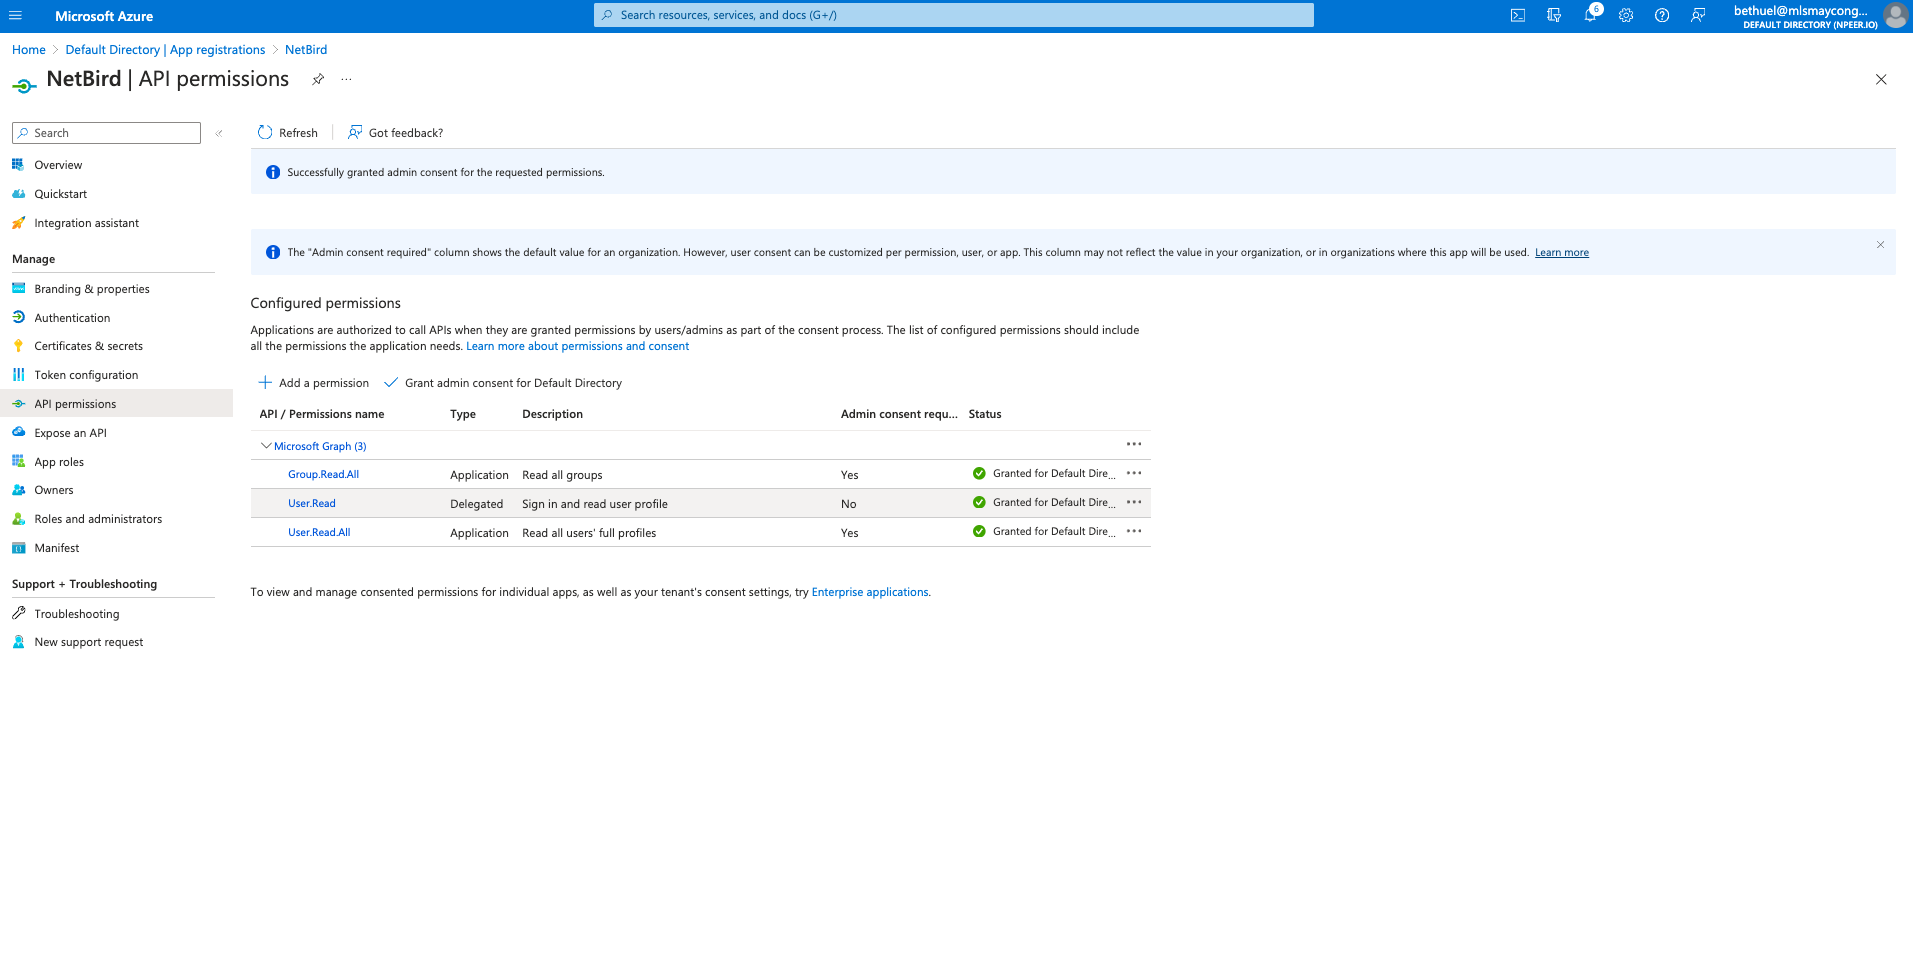Open the ellipsis menu for Group.Read.All
Image resolution: width=1913 pixels, height=955 pixels.
click(x=1133, y=473)
